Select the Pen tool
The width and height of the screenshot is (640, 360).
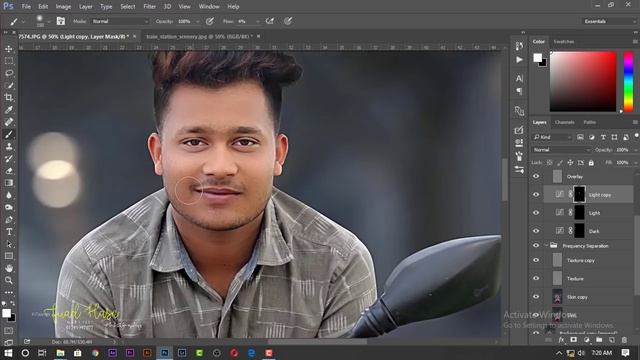[x=9, y=220]
